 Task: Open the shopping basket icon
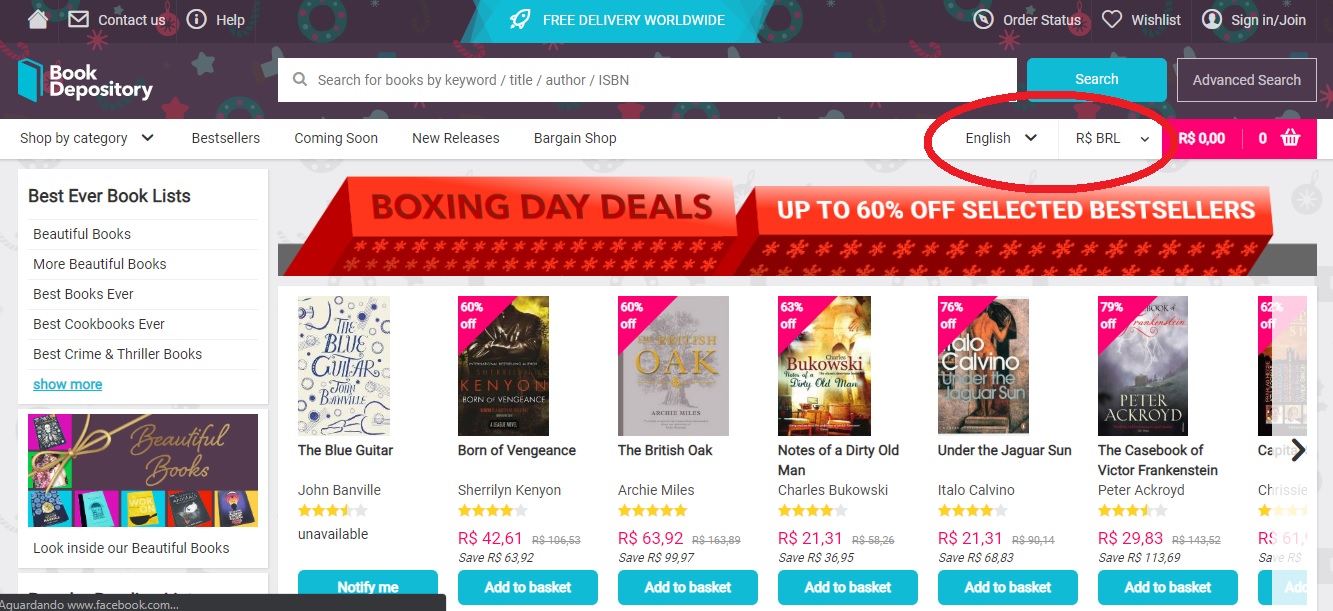coord(1290,138)
